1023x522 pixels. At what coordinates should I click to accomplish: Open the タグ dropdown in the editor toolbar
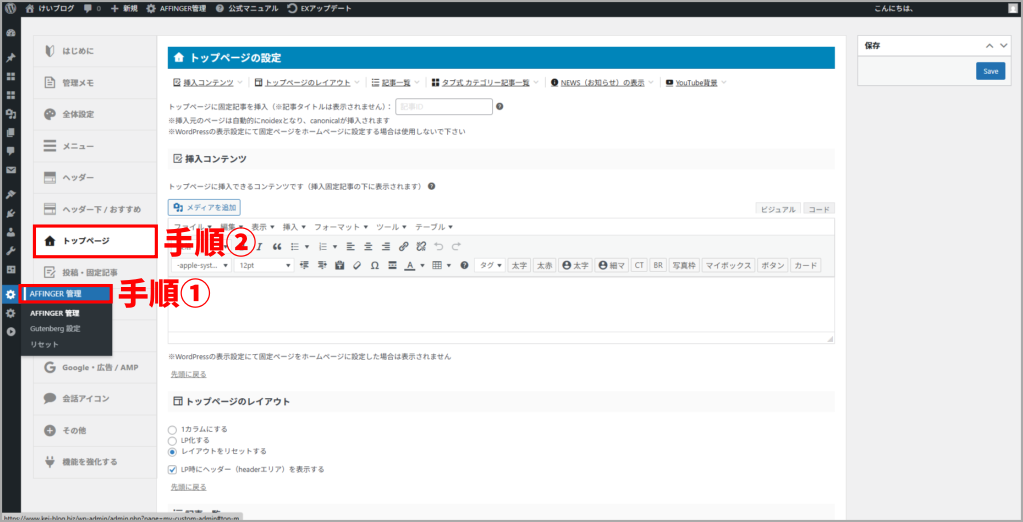[490, 265]
